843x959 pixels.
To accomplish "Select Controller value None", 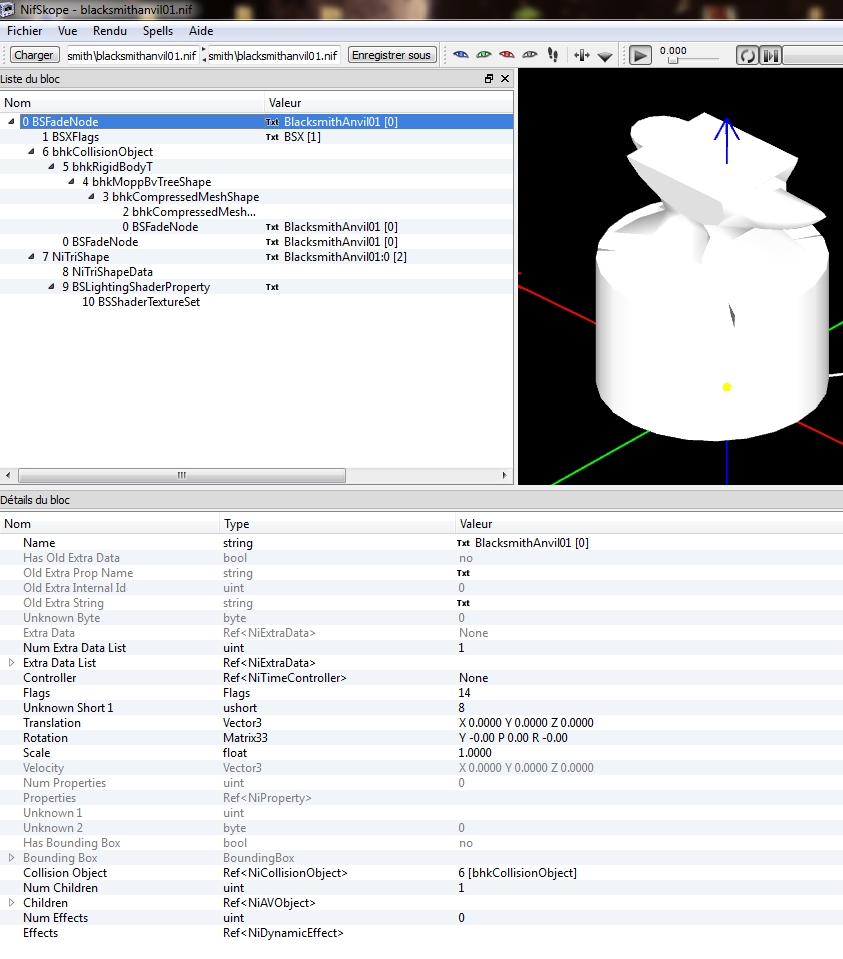I will [473, 678].
